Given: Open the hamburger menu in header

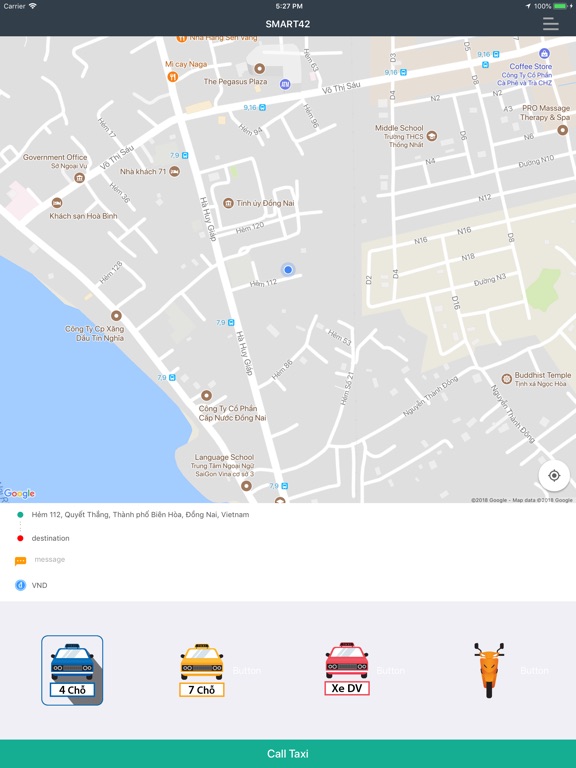Looking at the screenshot, I should 551,24.
